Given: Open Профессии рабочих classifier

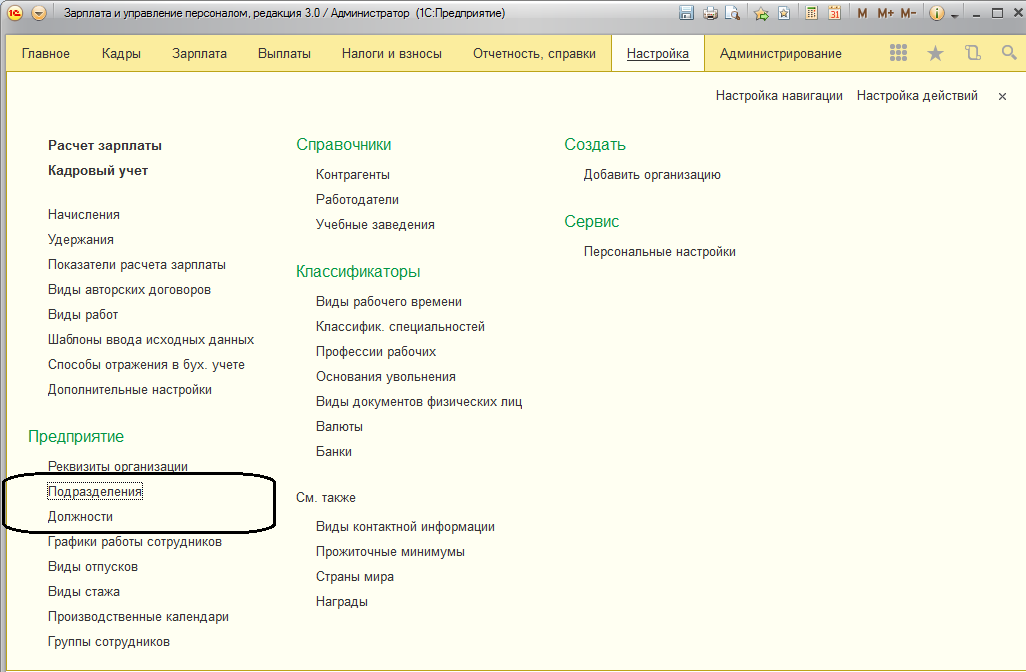Looking at the screenshot, I should [376, 351].
